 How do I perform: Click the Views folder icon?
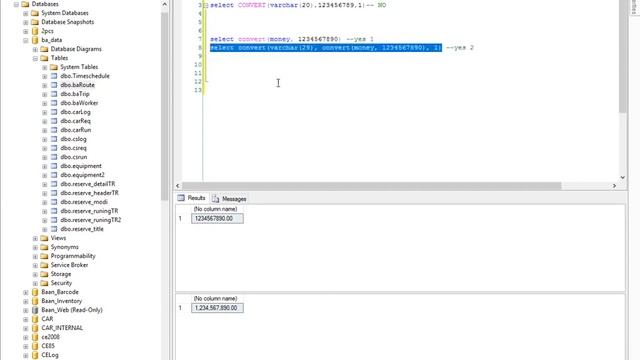pyautogui.click(x=44, y=238)
